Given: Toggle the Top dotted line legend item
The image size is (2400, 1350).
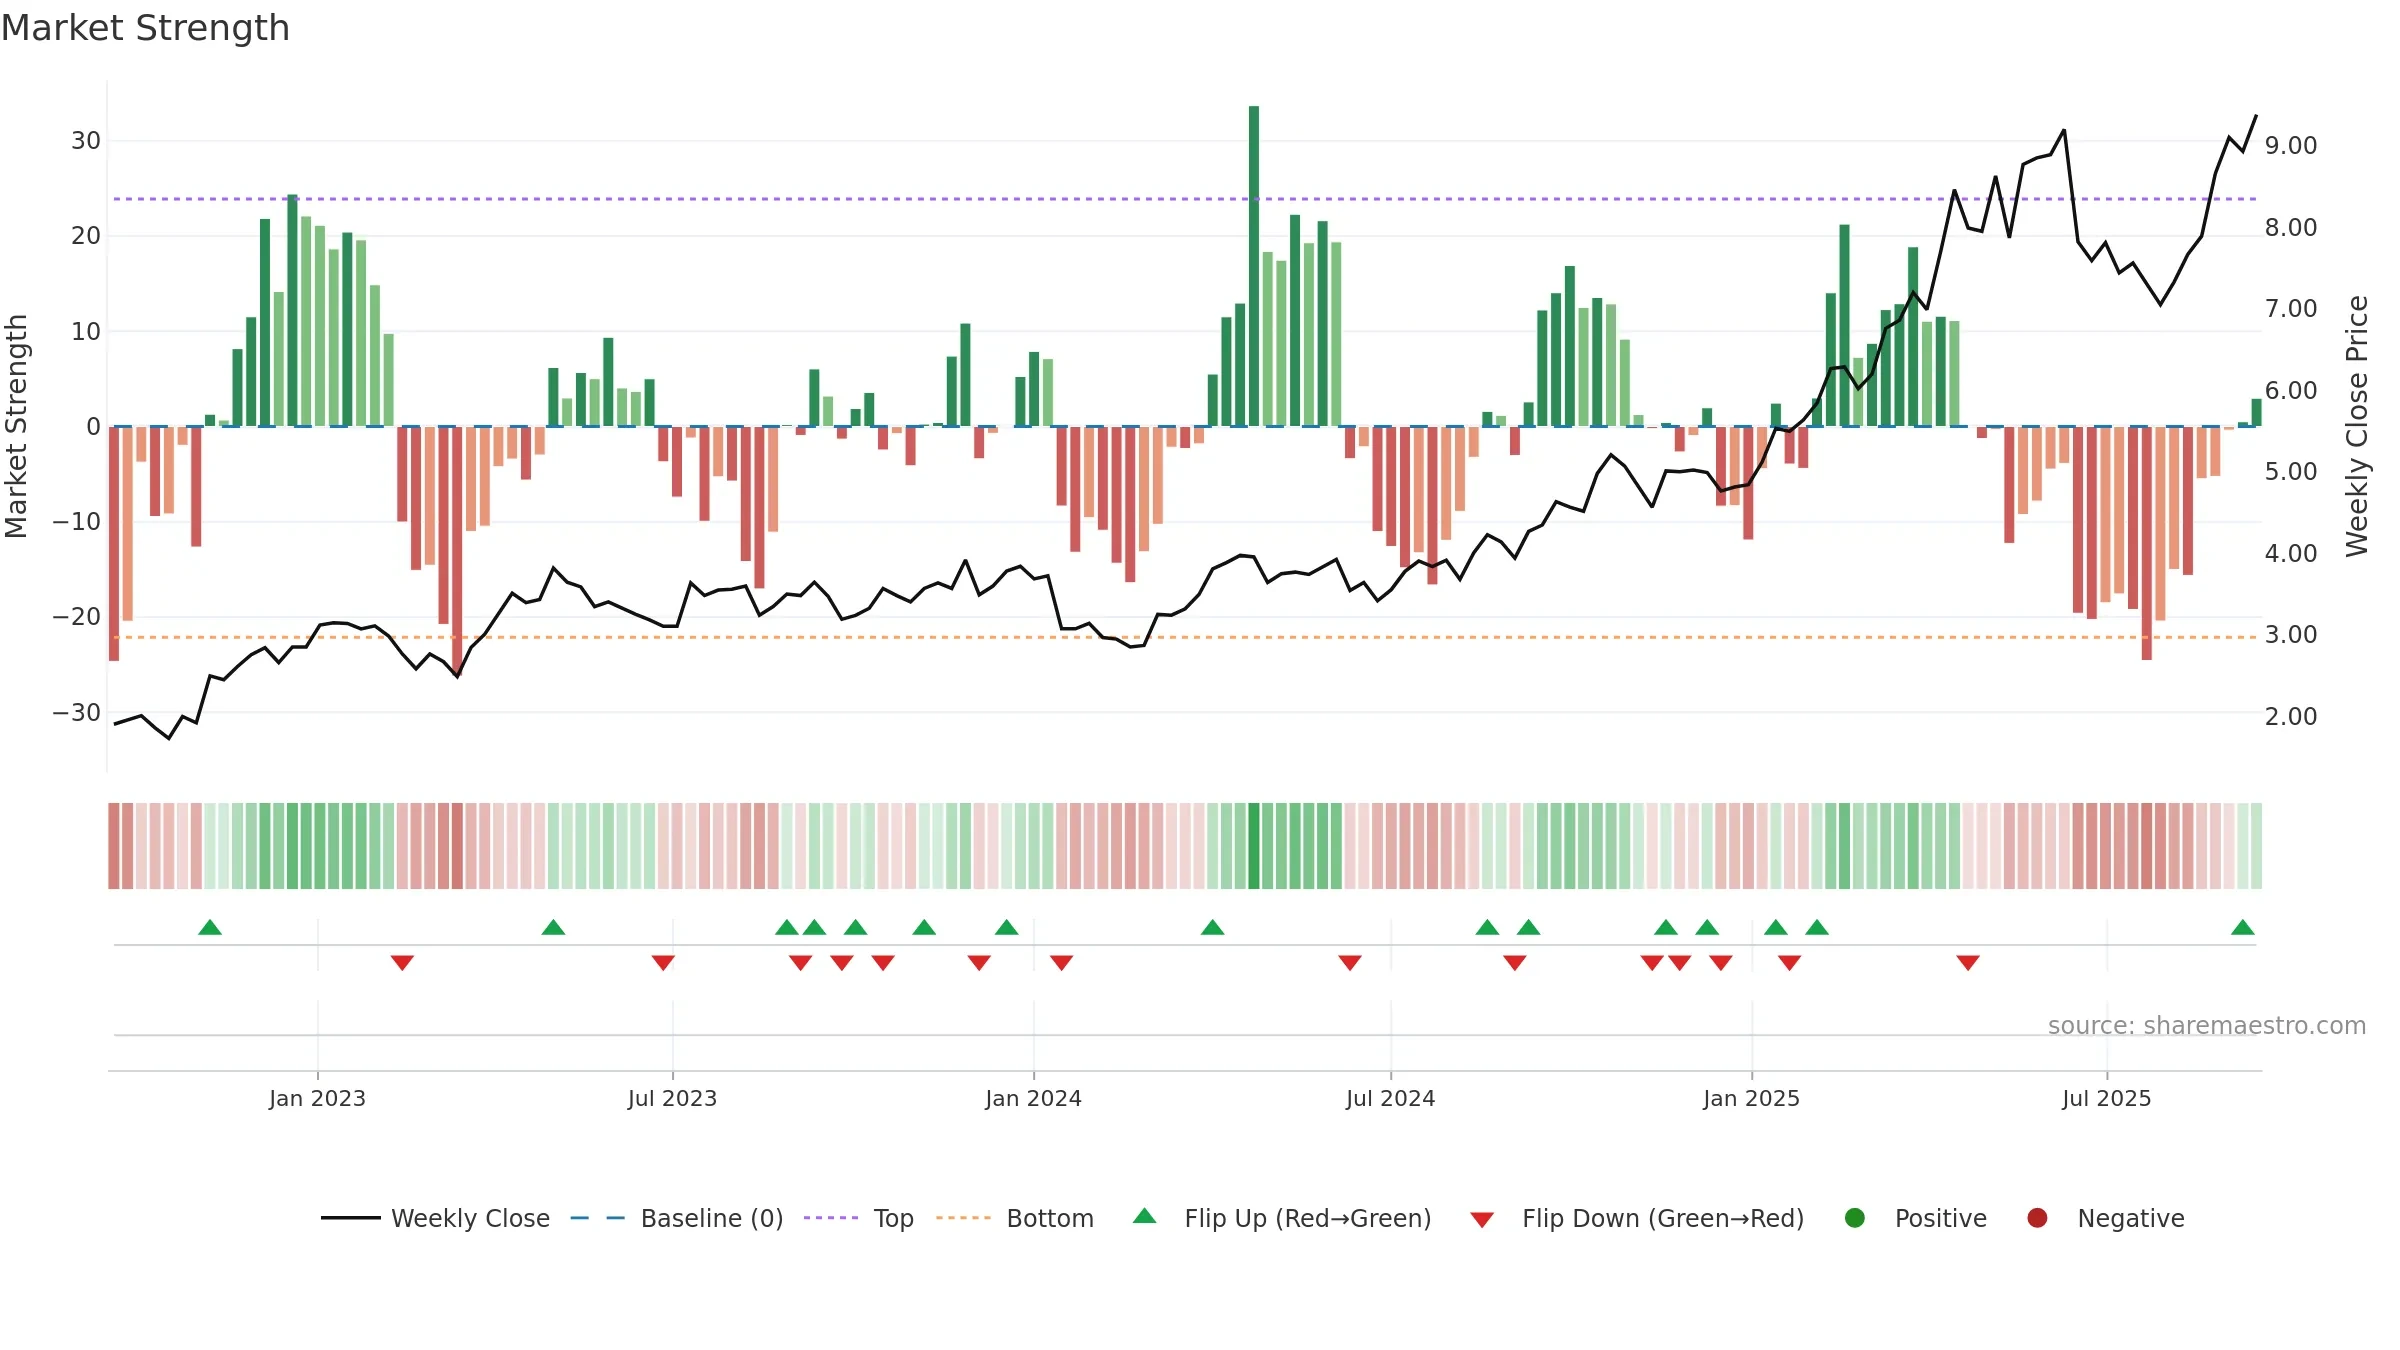Looking at the screenshot, I should point(859,1218).
